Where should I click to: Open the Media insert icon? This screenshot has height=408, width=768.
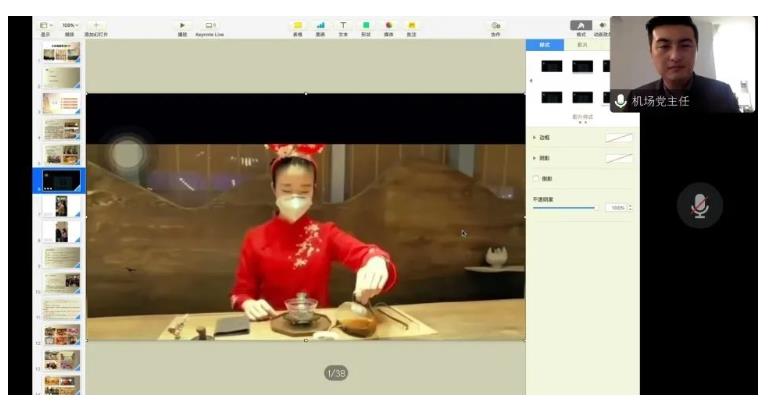[x=389, y=25]
